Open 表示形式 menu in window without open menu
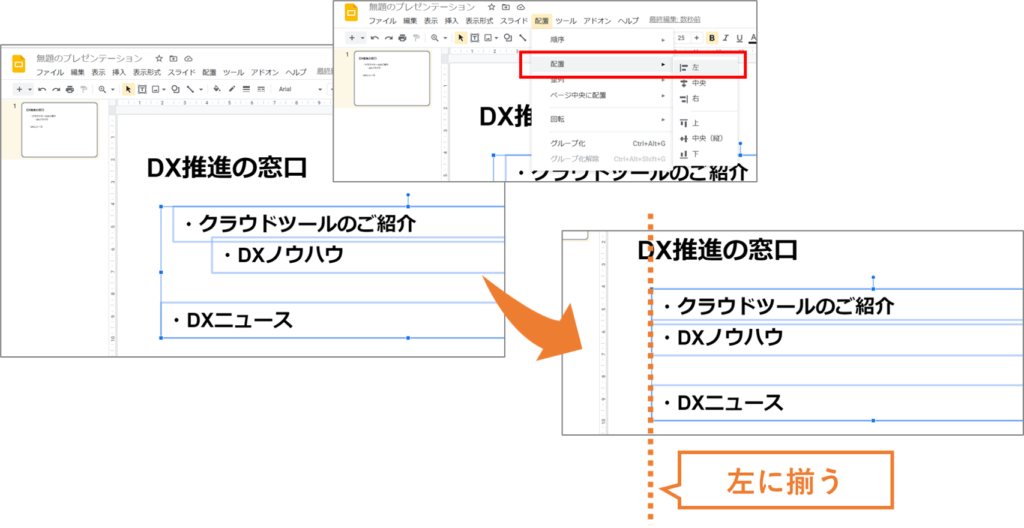The image size is (1024, 528). [148, 73]
